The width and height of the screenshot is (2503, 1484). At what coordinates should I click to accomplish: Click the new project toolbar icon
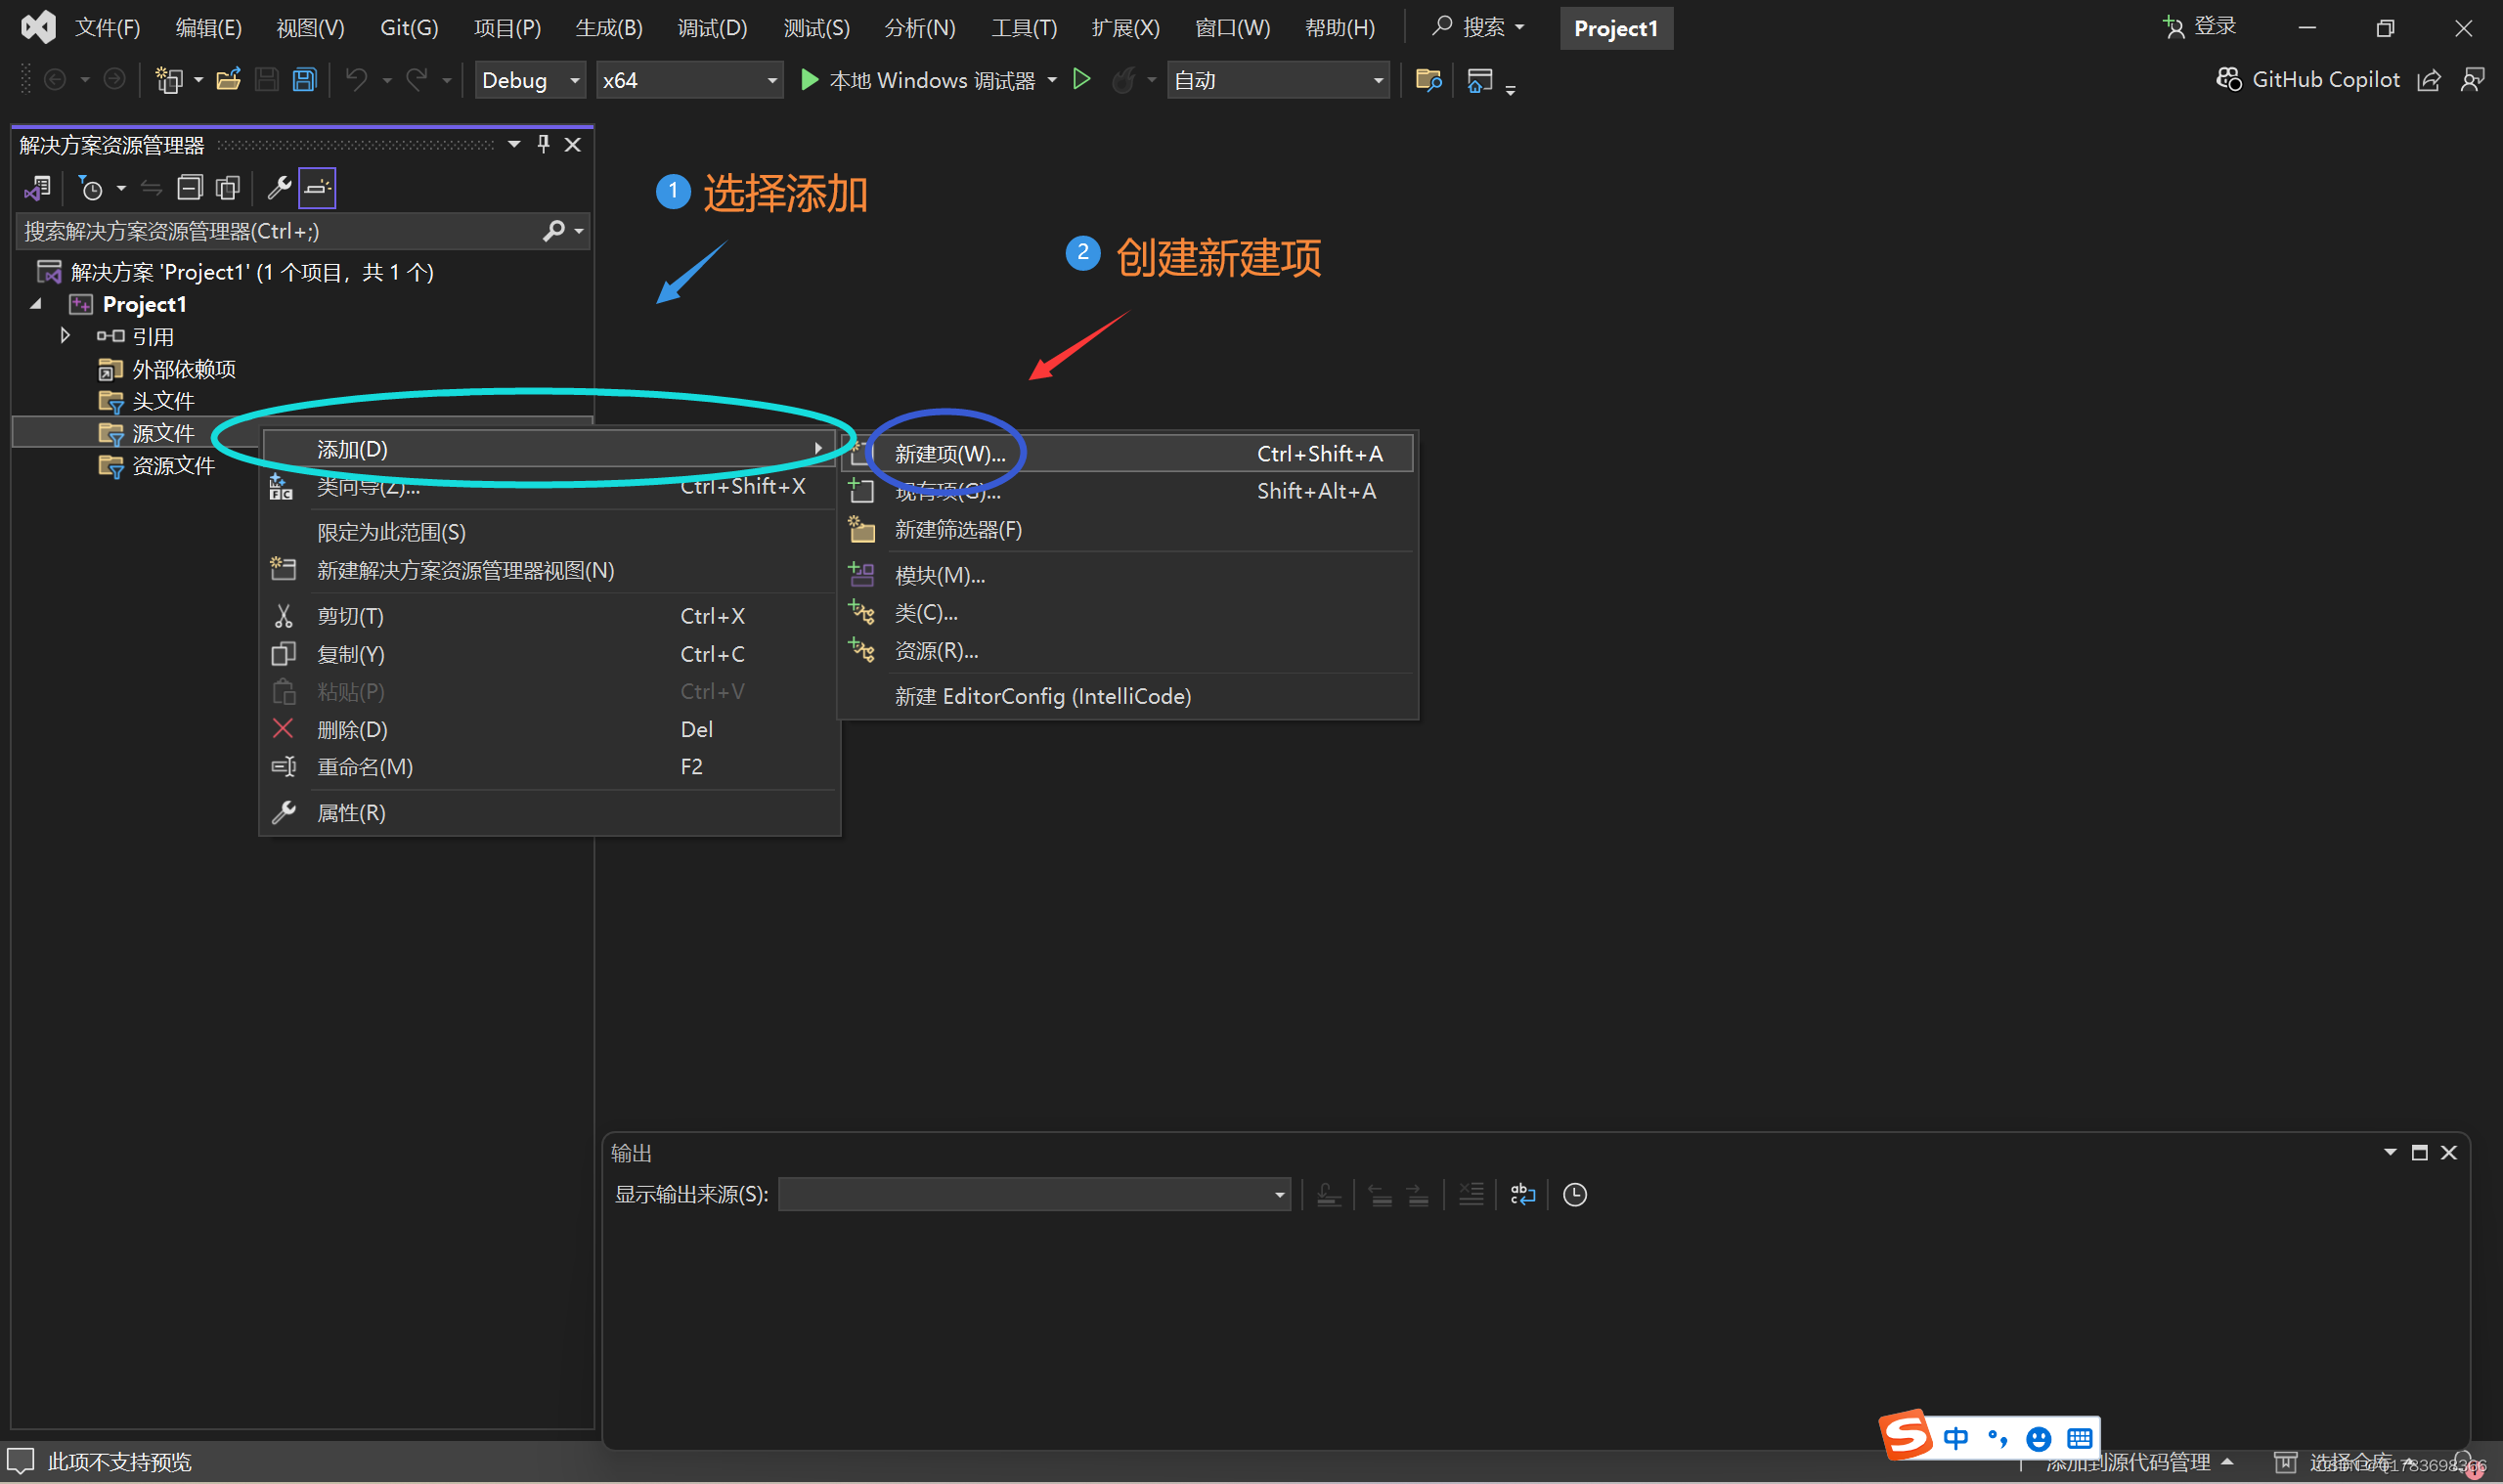pos(168,80)
